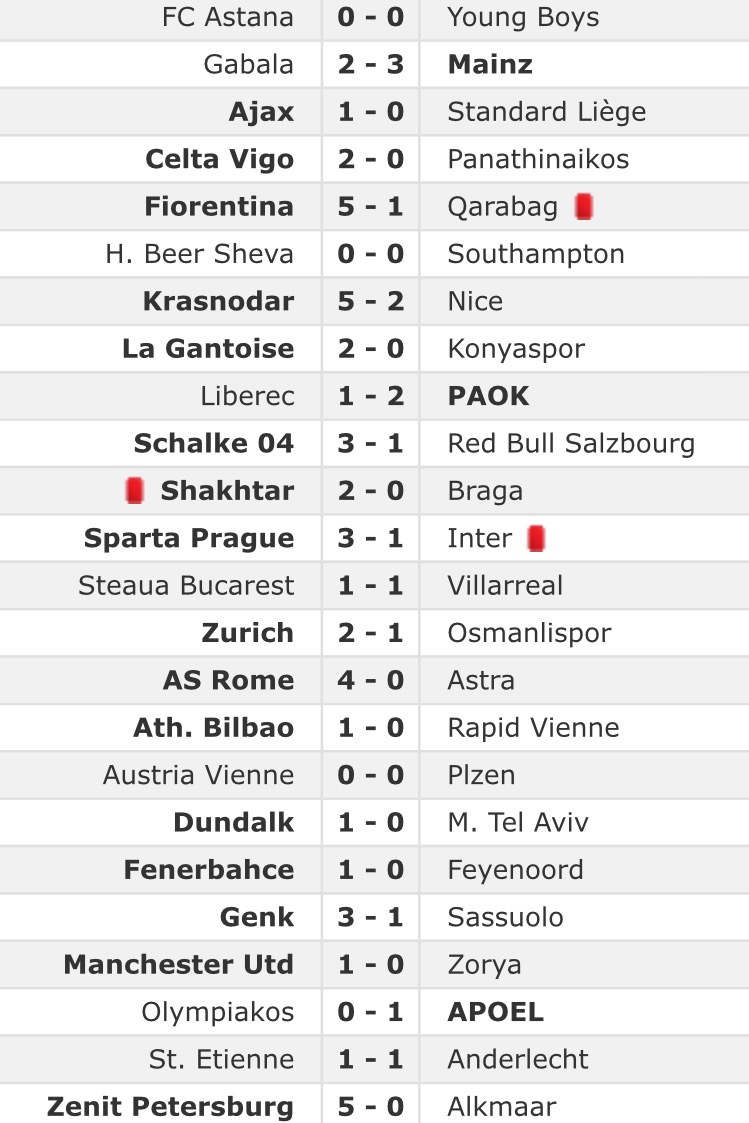Click the APOEL team name
The height and width of the screenshot is (1123, 749).
[496, 1012]
